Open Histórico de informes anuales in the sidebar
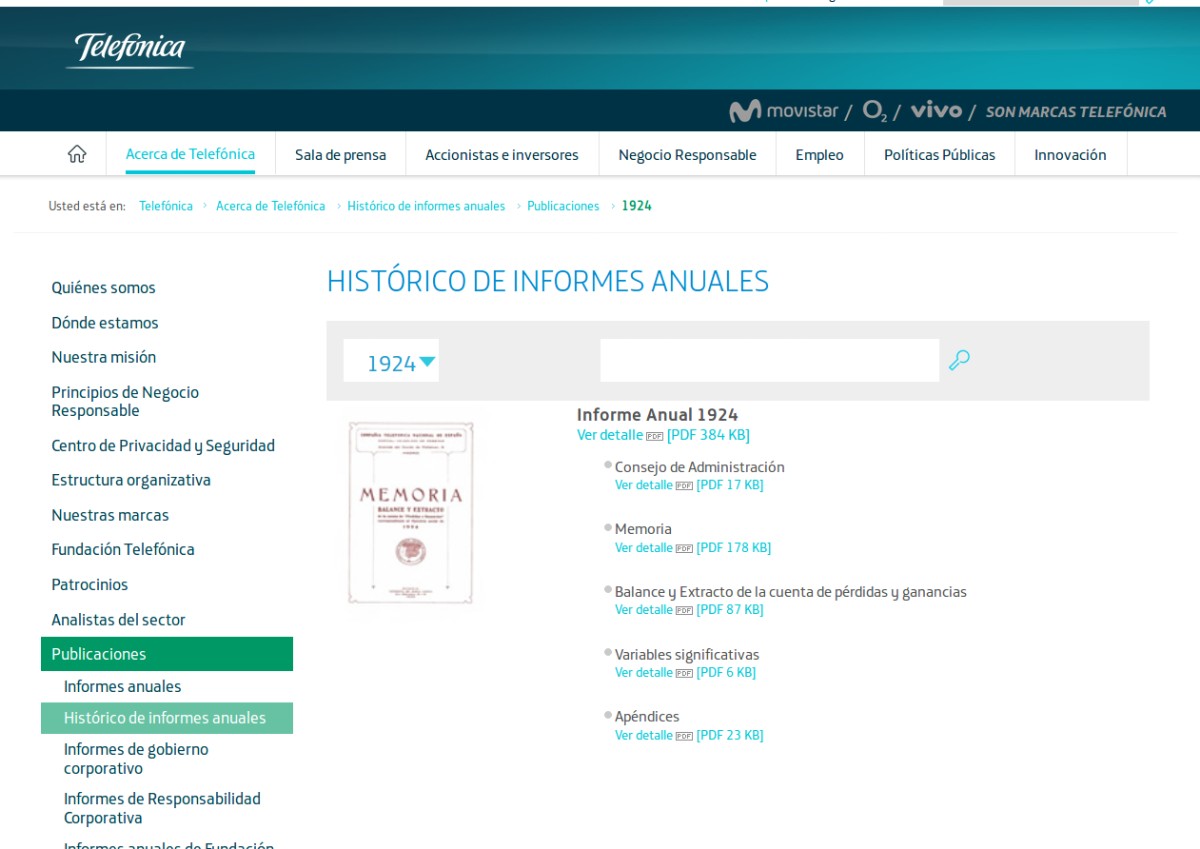The height and width of the screenshot is (849, 1200). pyautogui.click(x=166, y=717)
